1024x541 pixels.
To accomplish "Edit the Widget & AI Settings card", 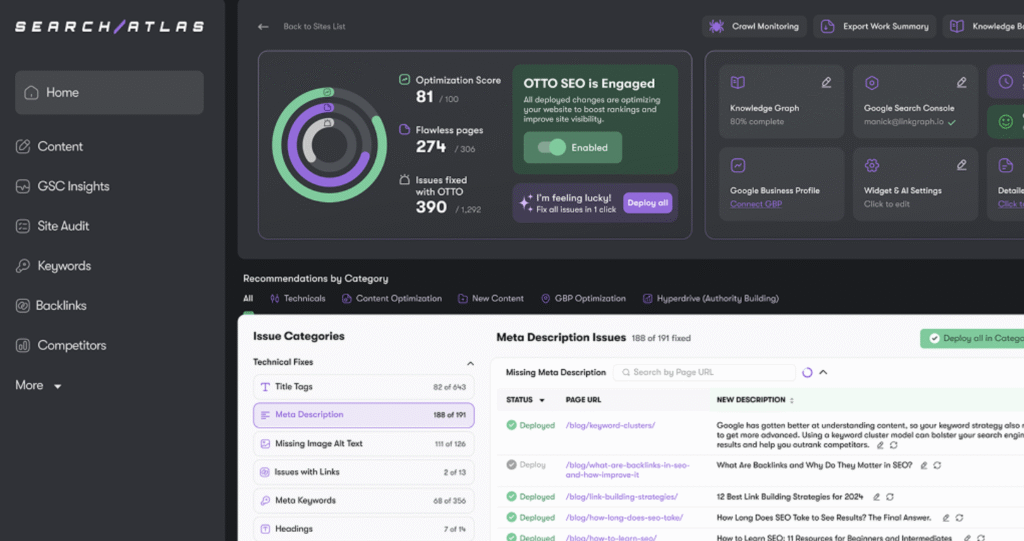I will click(x=961, y=165).
